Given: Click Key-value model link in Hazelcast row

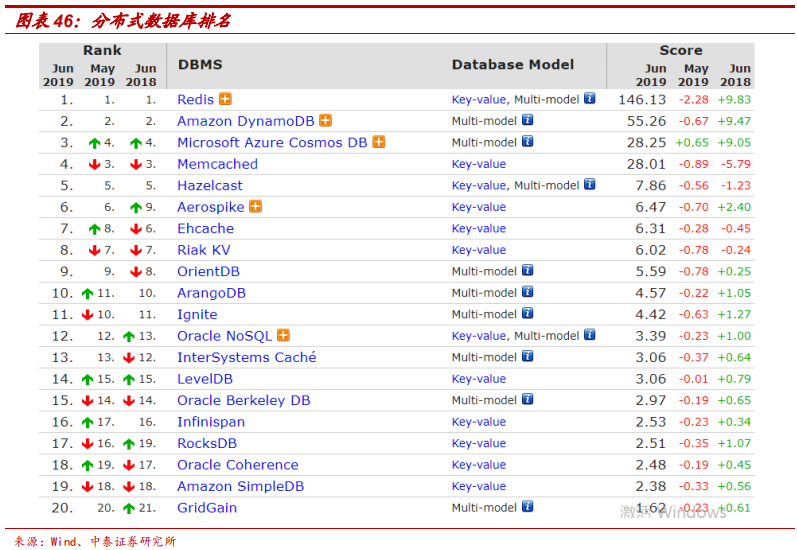Looking at the screenshot, I should point(479,186).
